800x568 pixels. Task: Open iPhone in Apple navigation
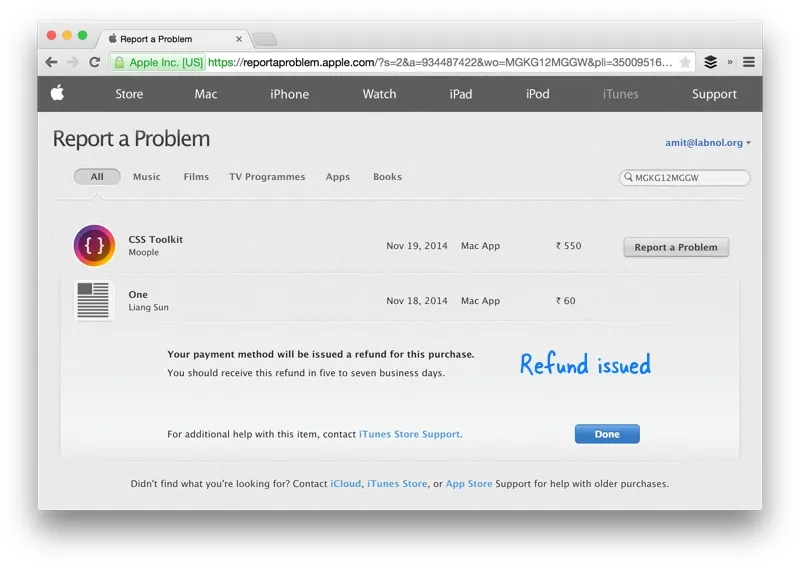pos(289,94)
